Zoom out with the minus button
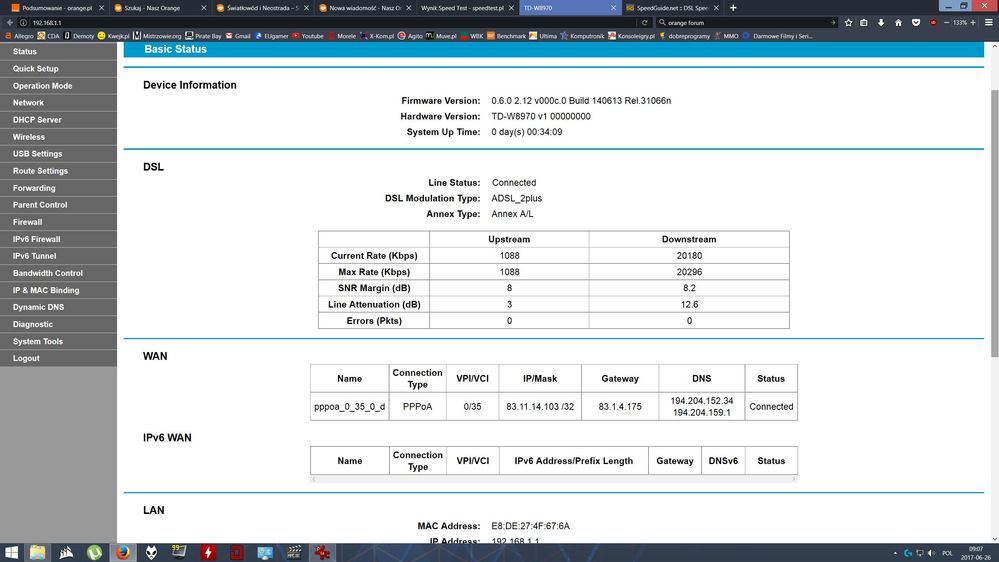This screenshot has width=999, height=562. pos(945,22)
